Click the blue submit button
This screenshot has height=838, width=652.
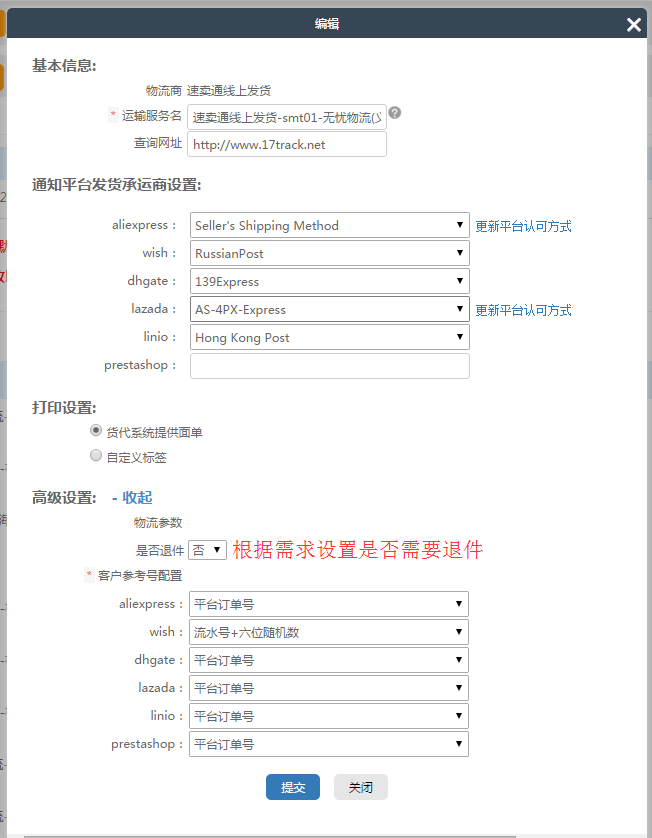(293, 787)
